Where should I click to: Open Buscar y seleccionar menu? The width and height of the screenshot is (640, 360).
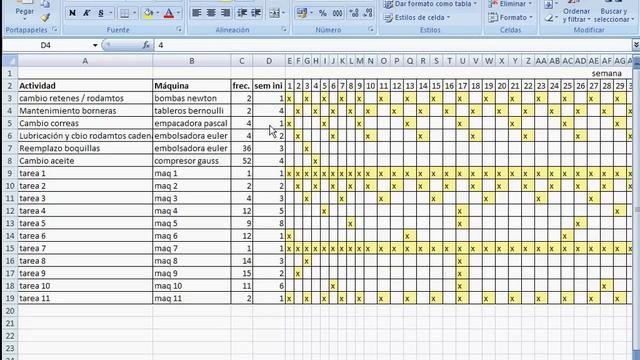click(x=613, y=15)
